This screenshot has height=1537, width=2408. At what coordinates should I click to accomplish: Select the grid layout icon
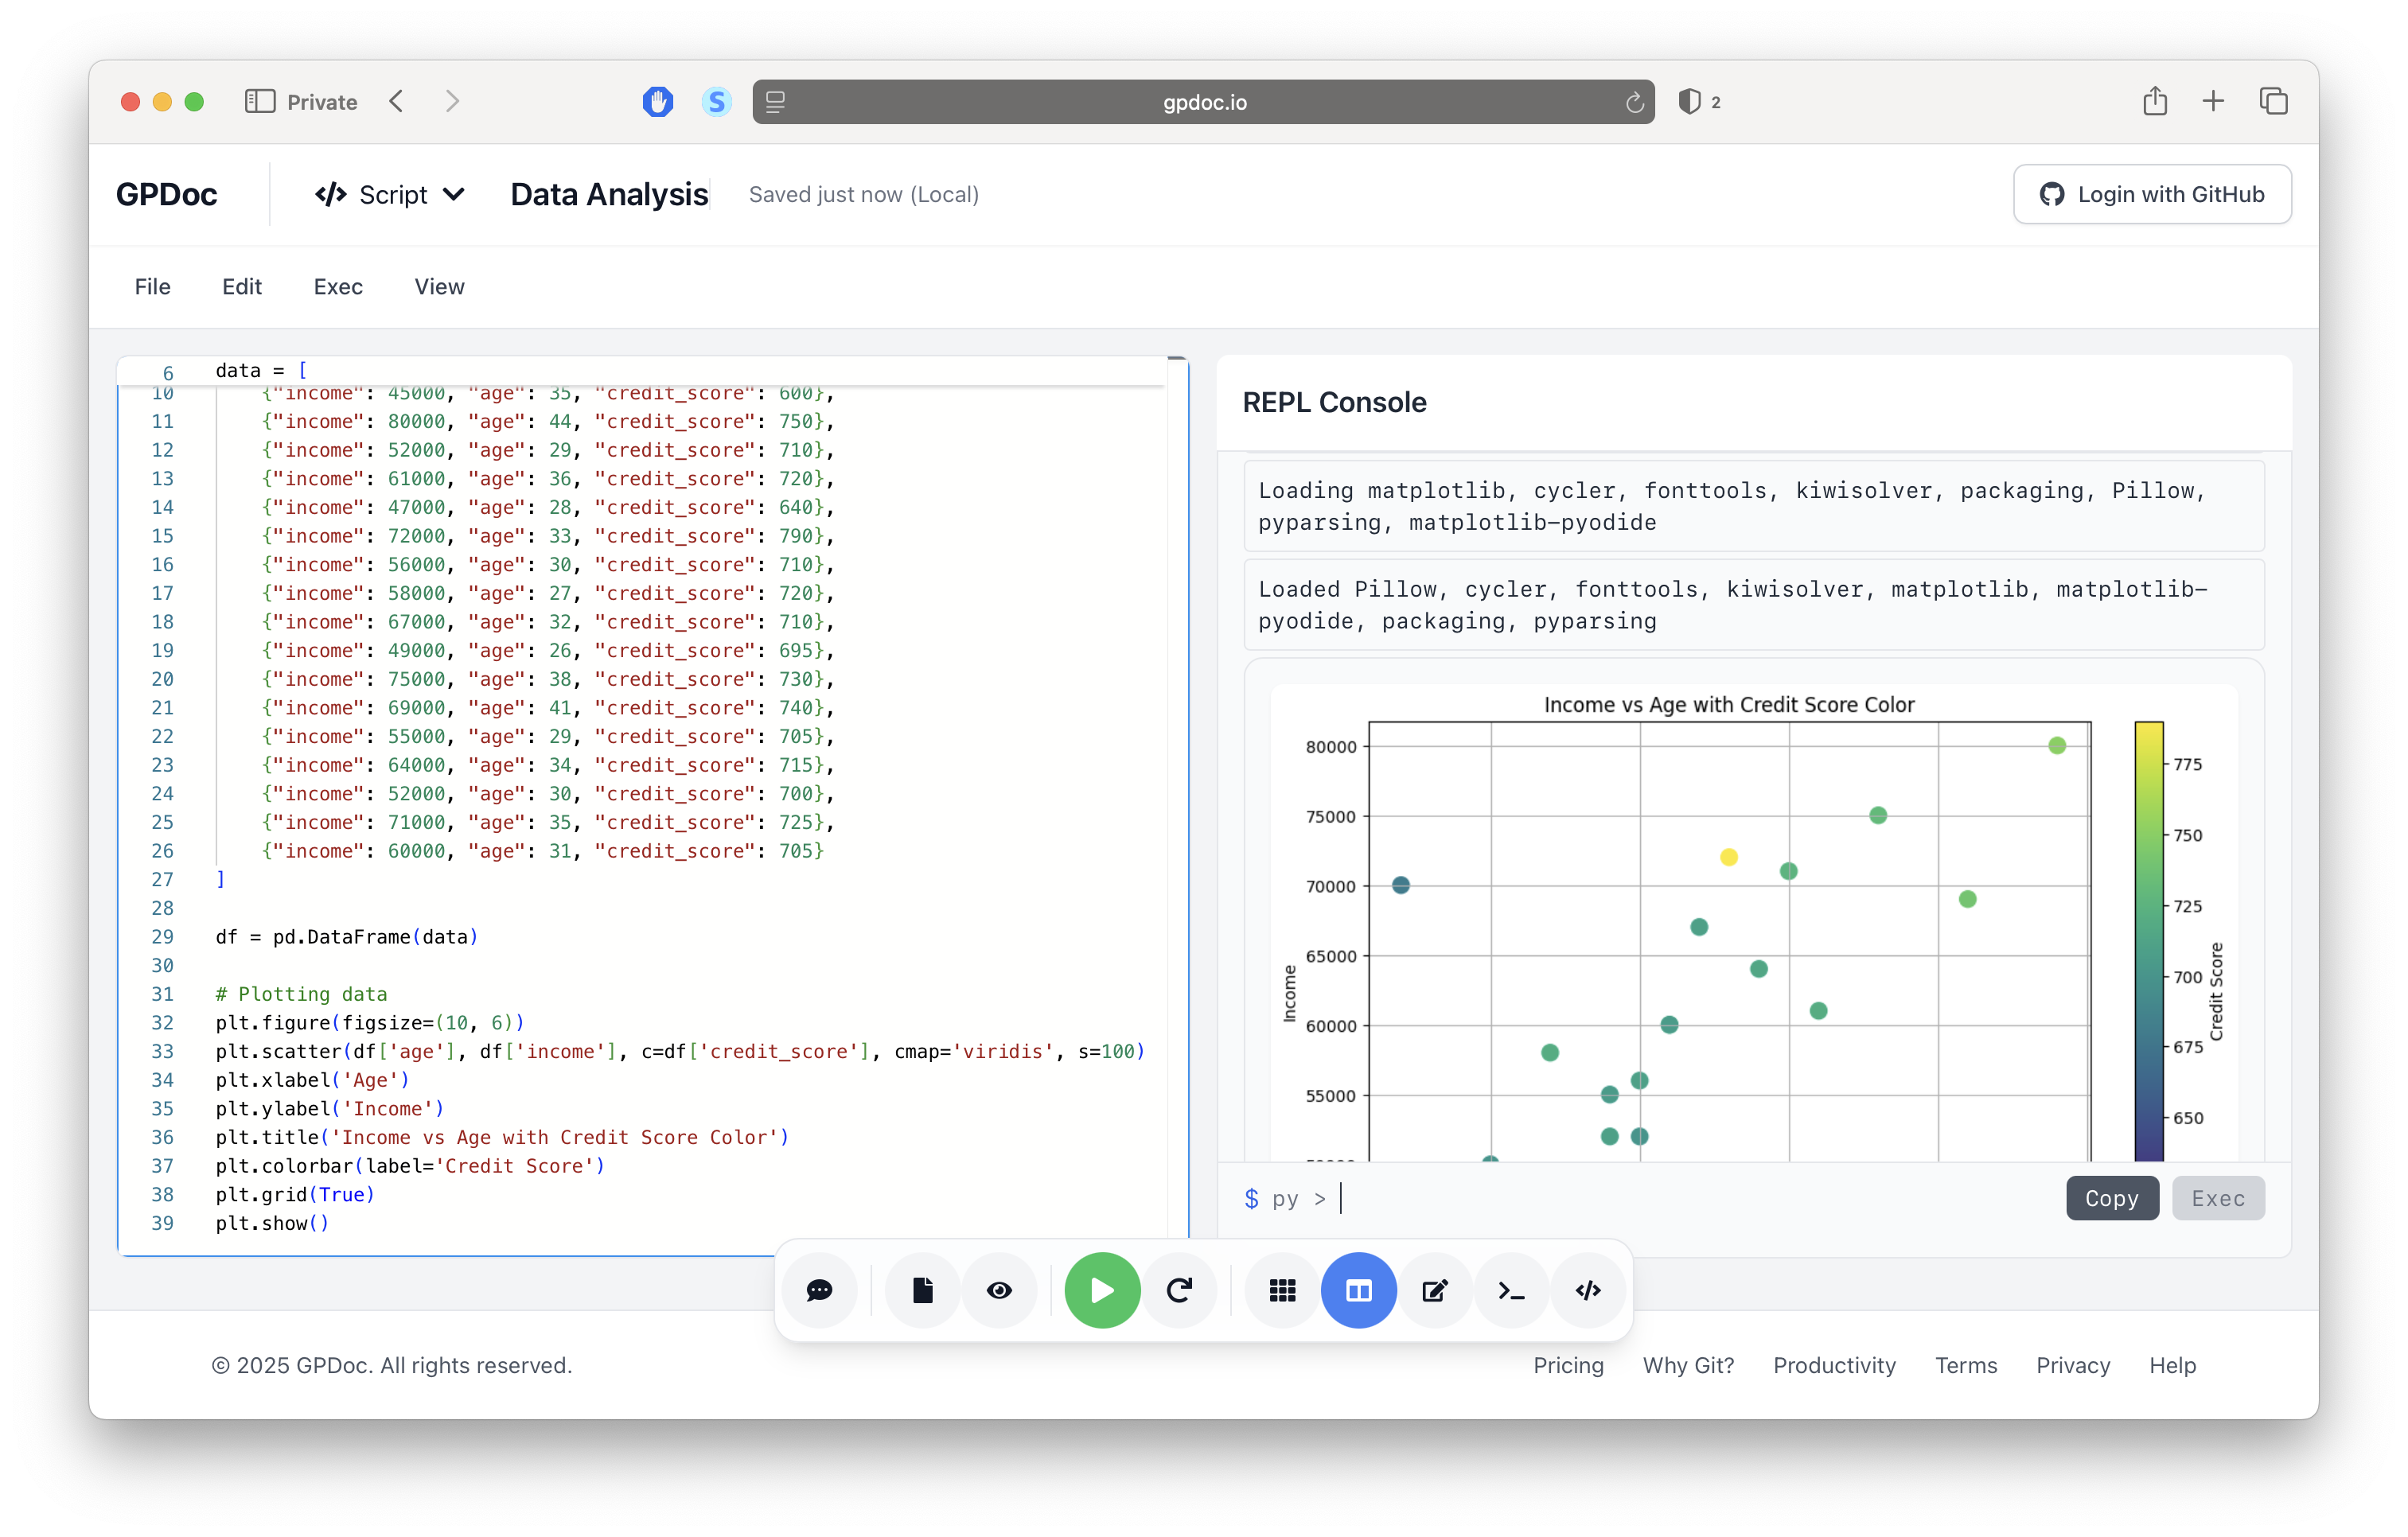(1282, 1290)
